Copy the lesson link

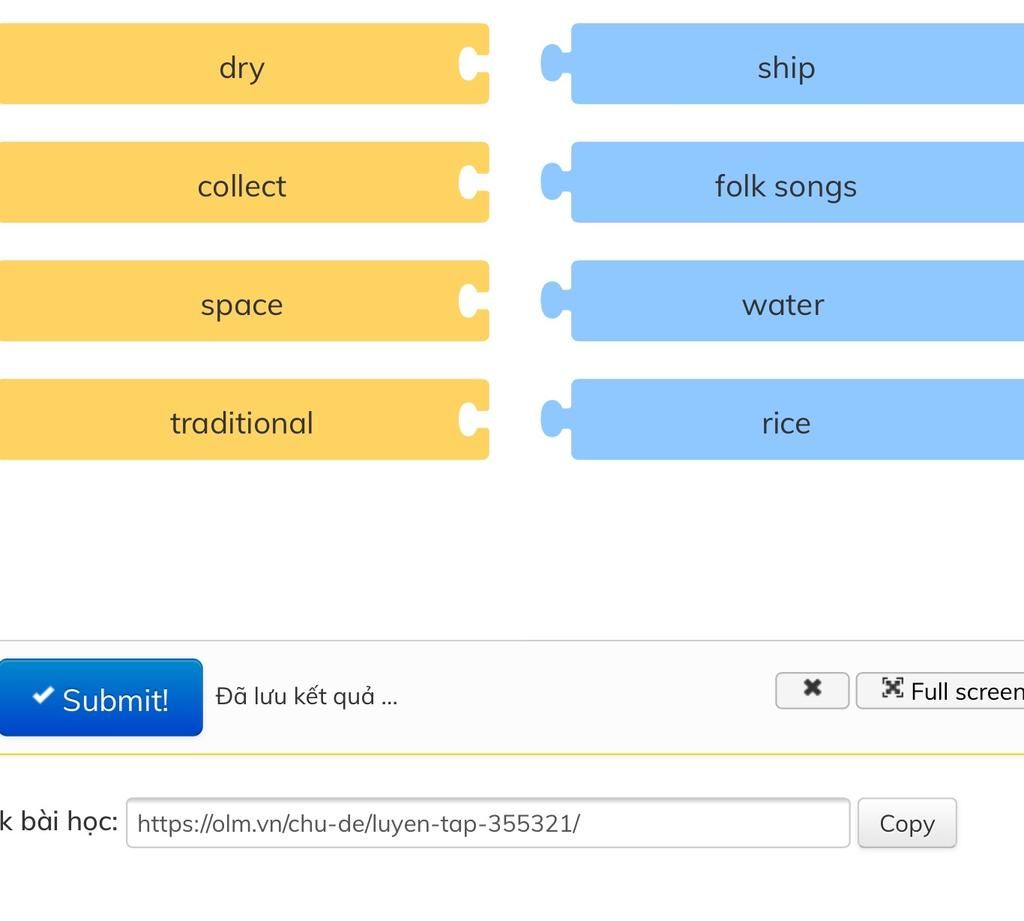[906, 823]
